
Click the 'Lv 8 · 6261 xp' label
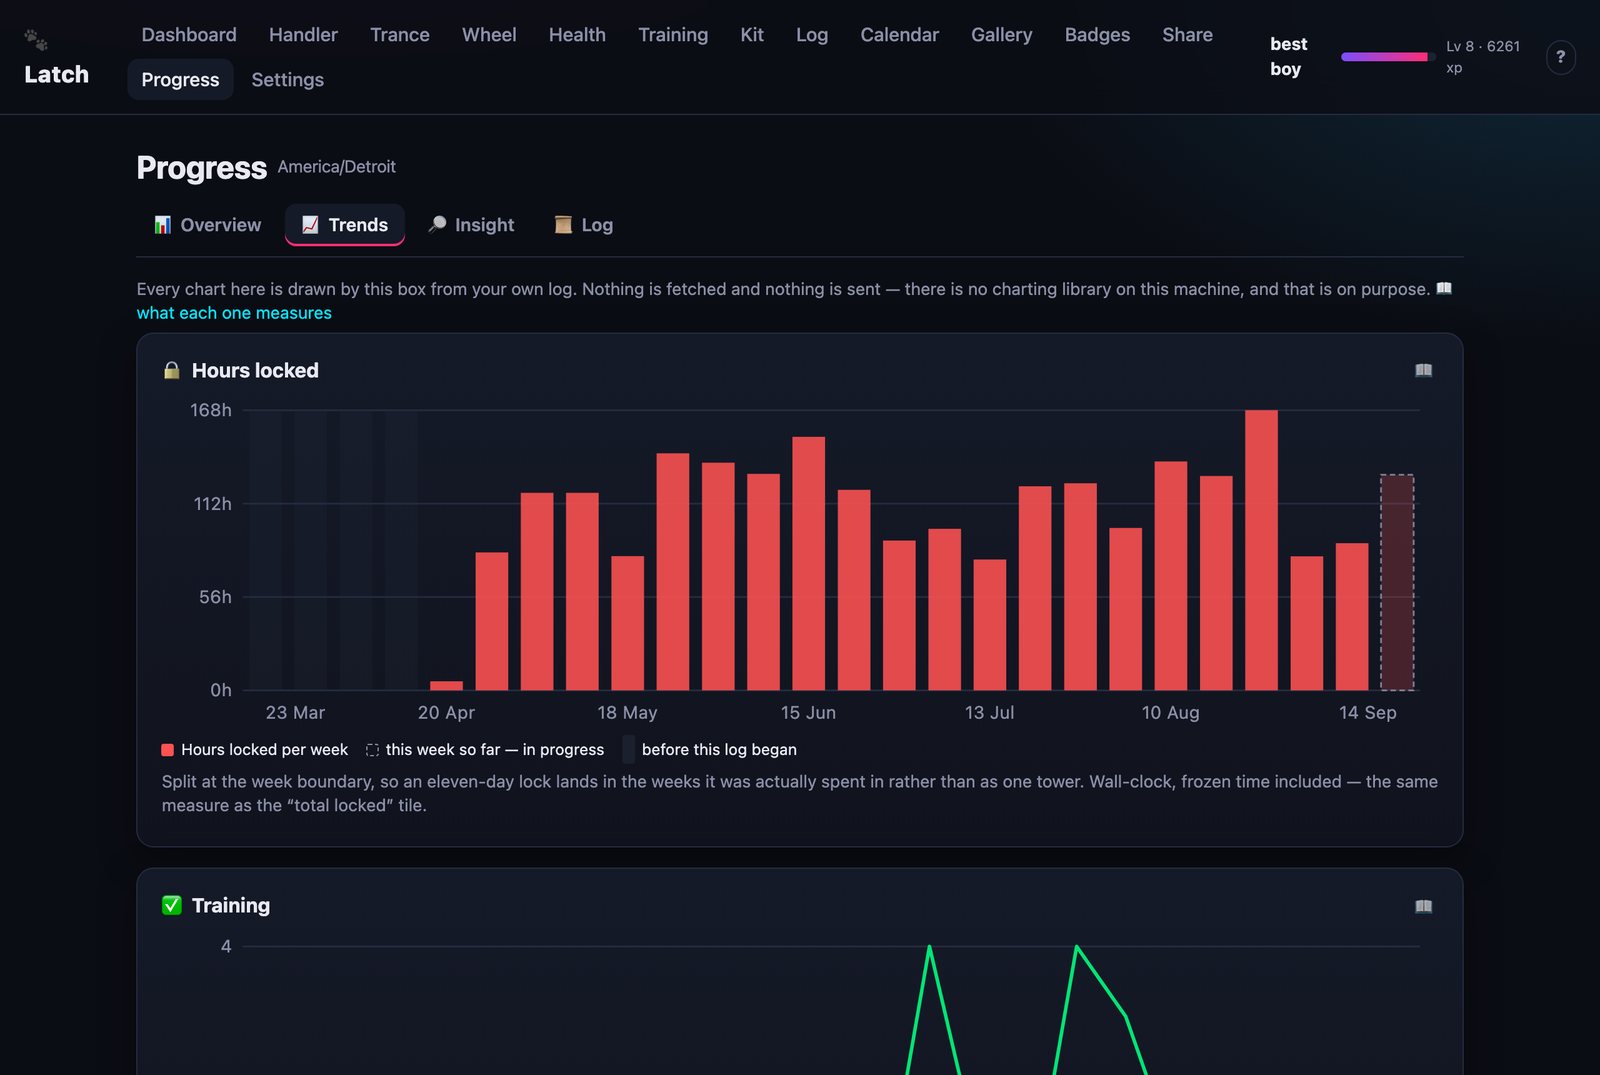click(1483, 57)
